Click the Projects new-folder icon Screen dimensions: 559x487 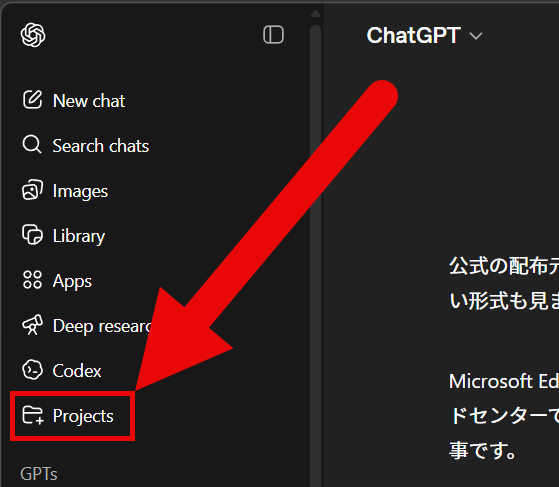[33, 415]
